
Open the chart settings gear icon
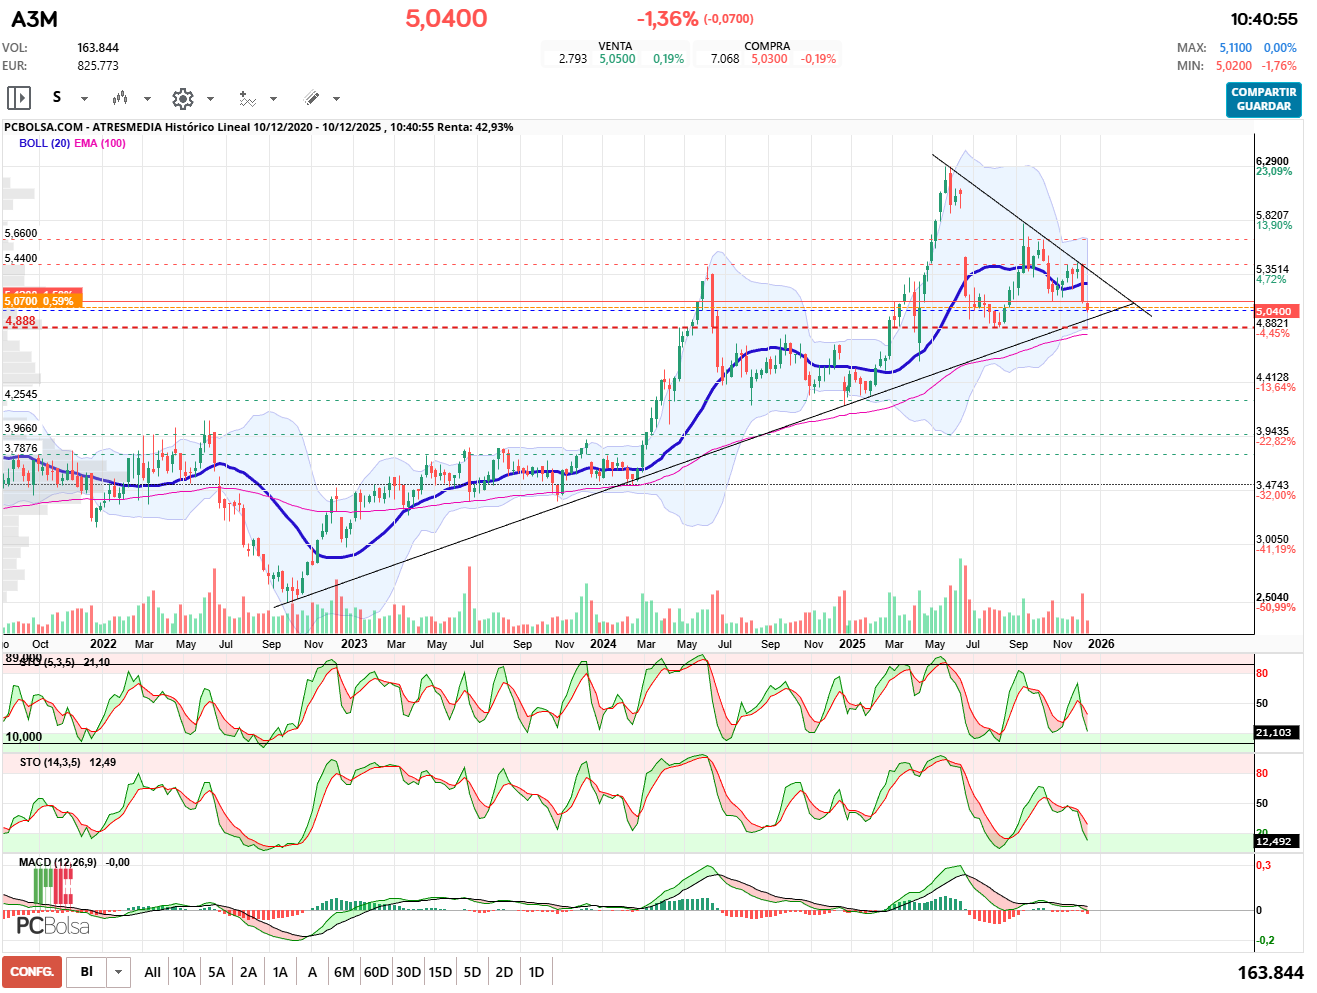(182, 98)
